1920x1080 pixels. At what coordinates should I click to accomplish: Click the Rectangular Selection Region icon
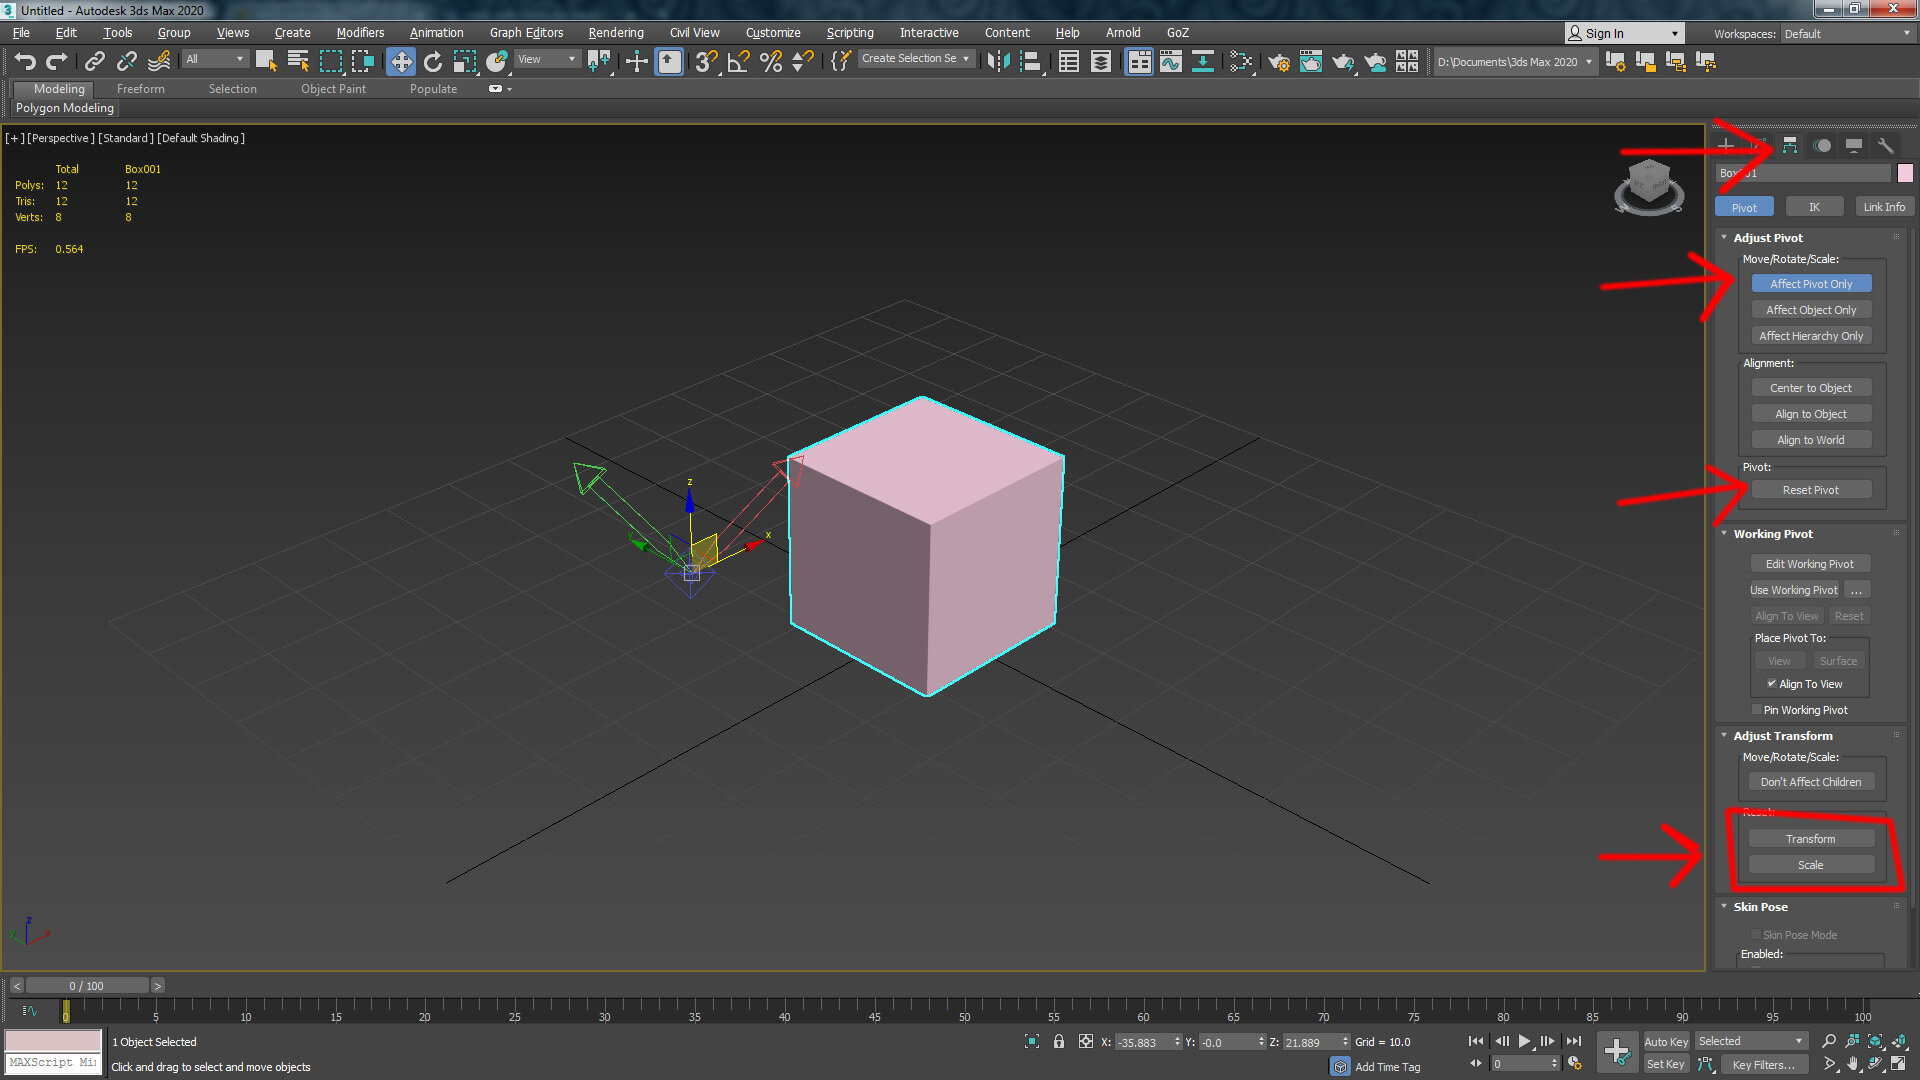coord(330,61)
